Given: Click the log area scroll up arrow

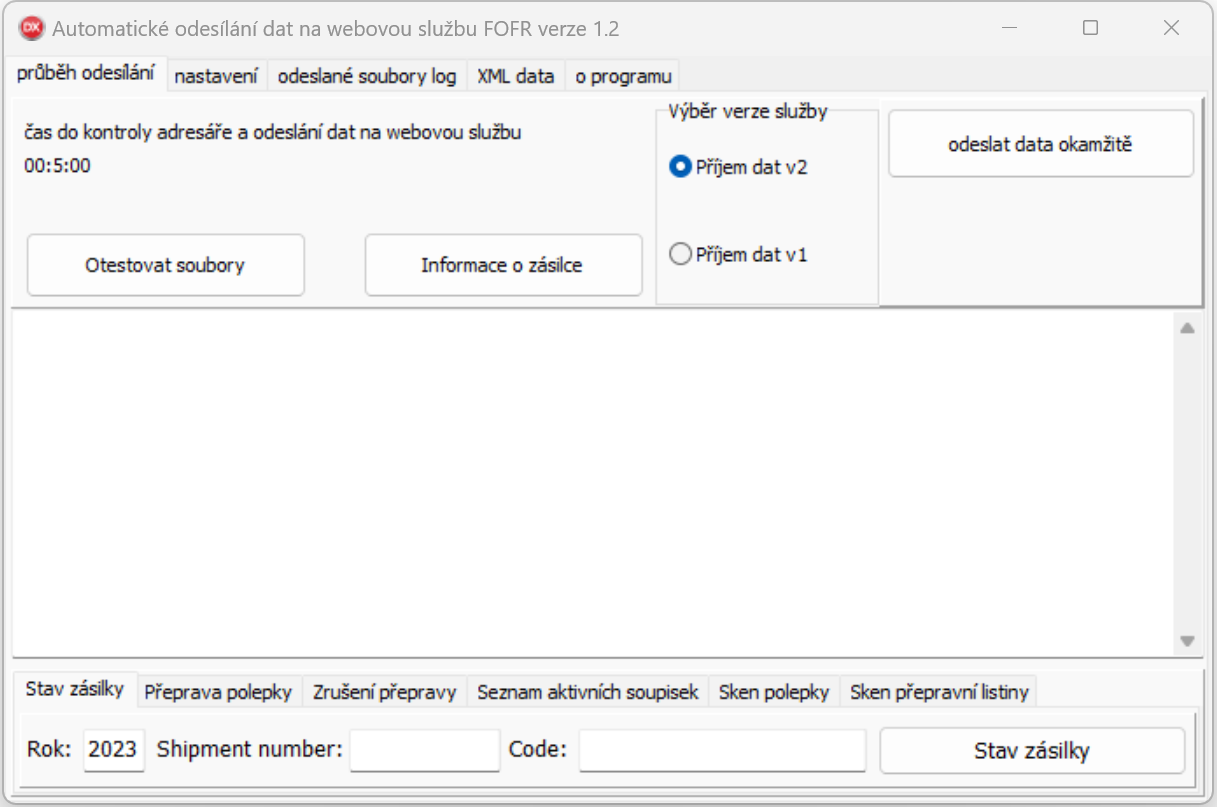Looking at the screenshot, I should (1187, 328).
